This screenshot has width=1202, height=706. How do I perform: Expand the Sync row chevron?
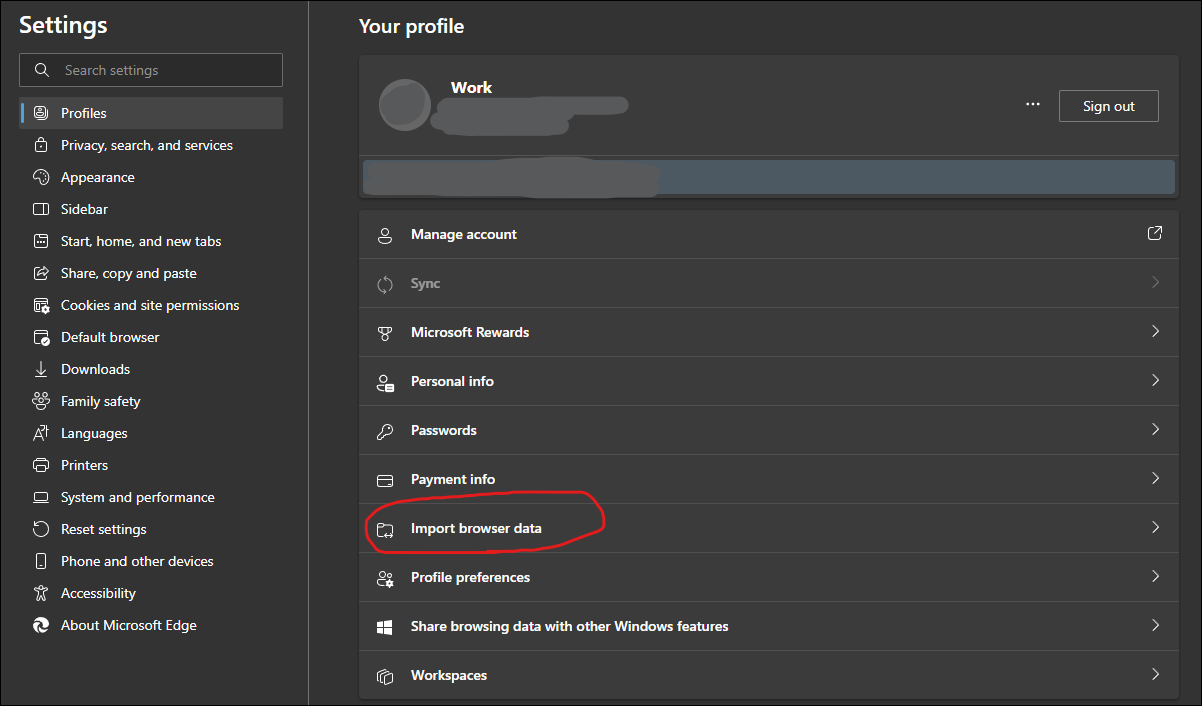click(1155, 282)
